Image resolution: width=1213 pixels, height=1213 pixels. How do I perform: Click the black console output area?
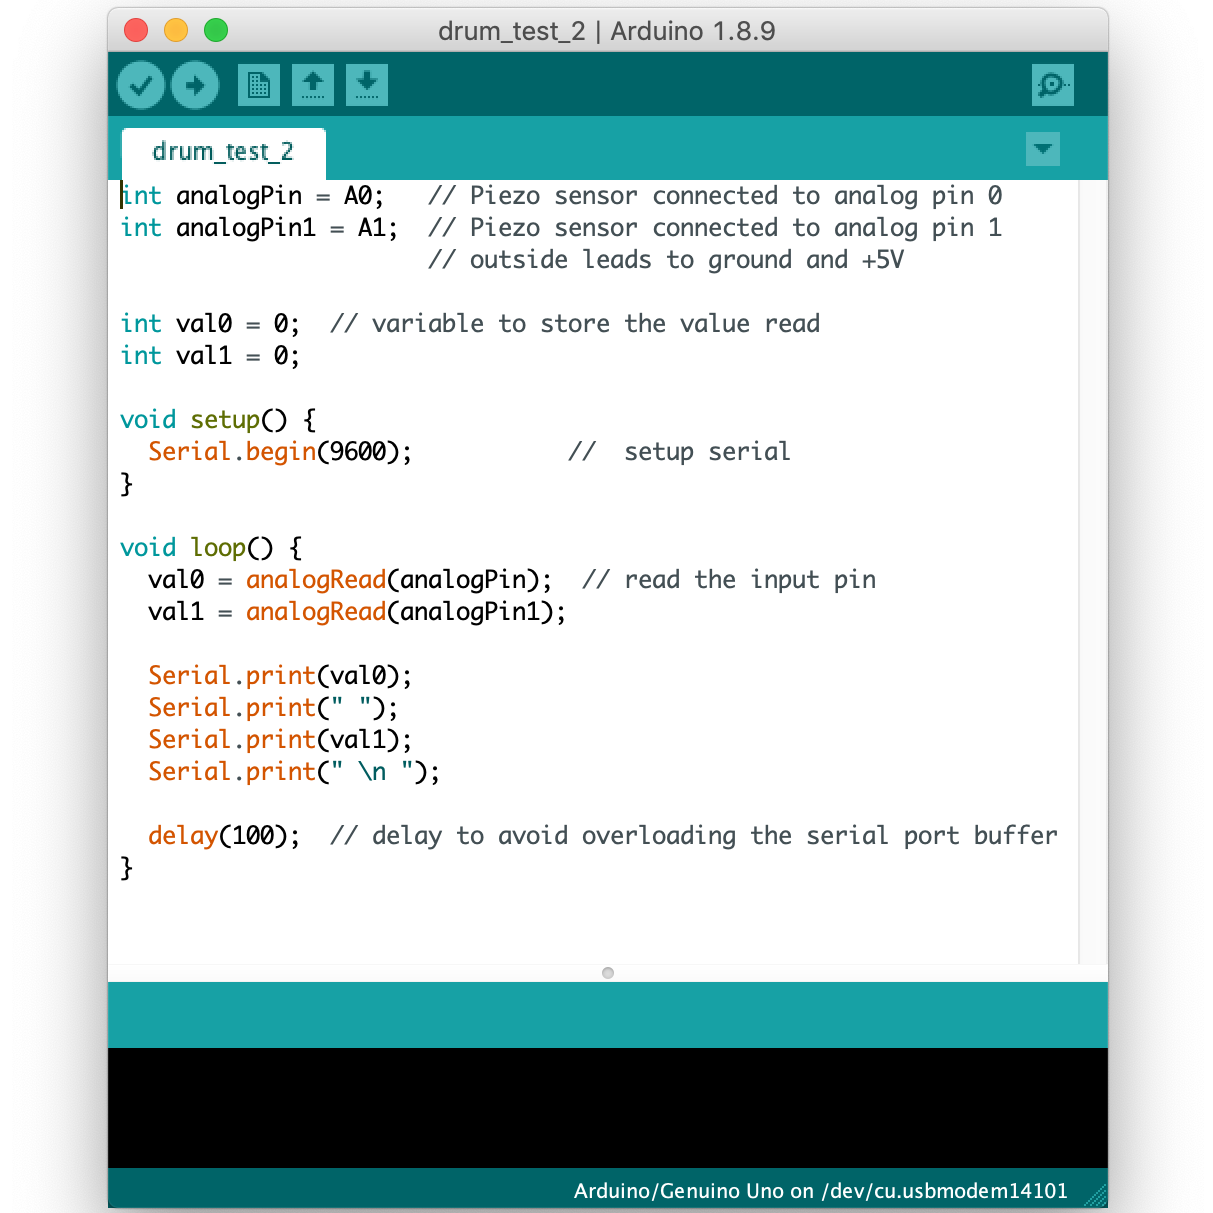click(x=608, y=1108)
